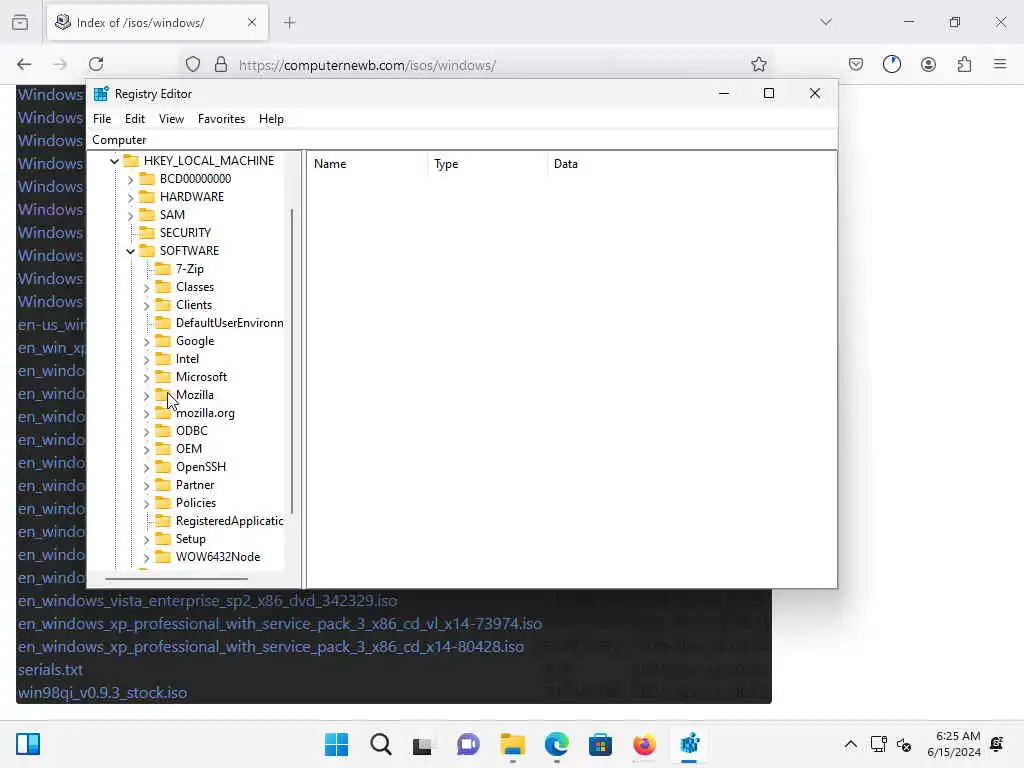Expand the HARDWARE key
The width and height of the screenshot is (1024, 768).
coord(131,197)
